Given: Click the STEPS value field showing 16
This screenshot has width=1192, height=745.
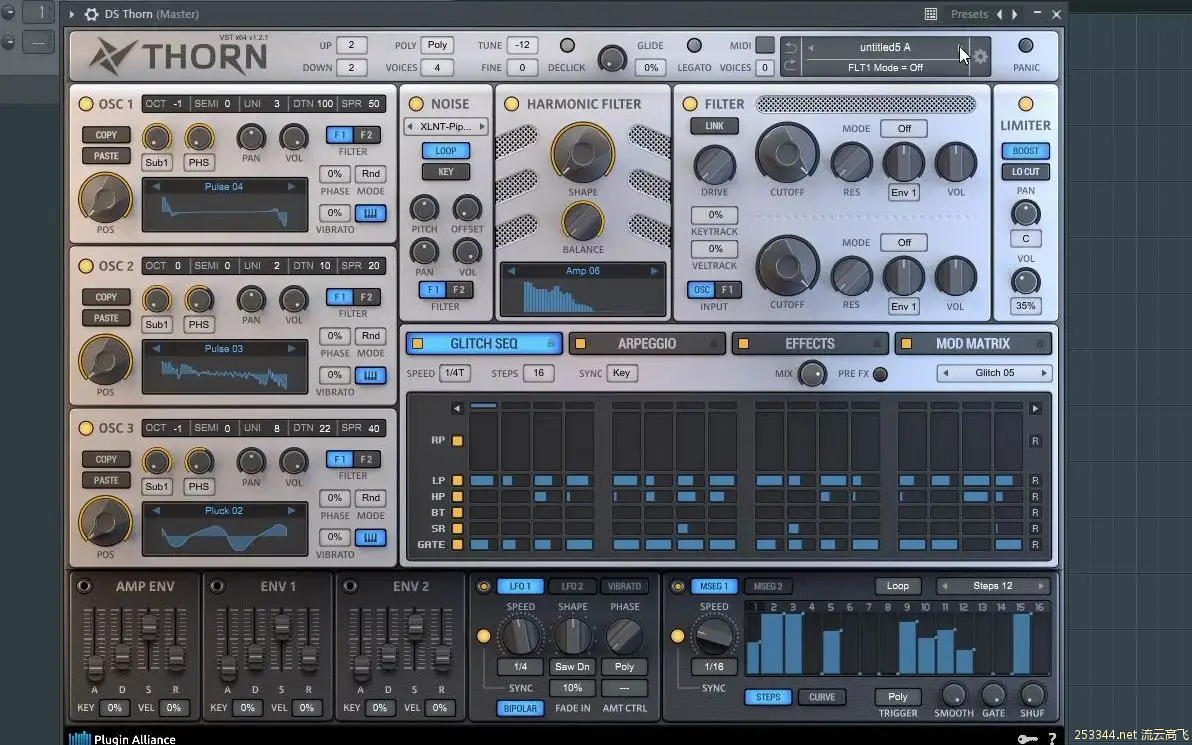Looking at the screenshot, I should (x=538, y=373).
